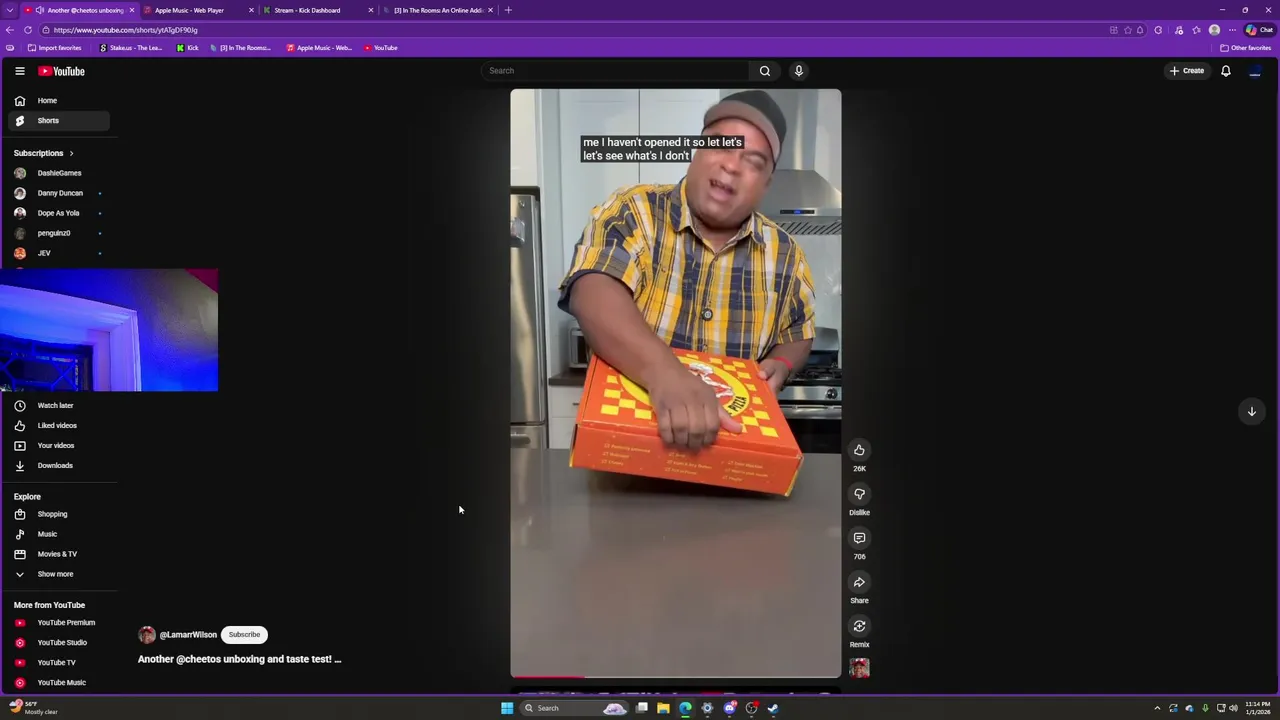
Task: Click in the YouTube search field
Action: click(615, 71)
